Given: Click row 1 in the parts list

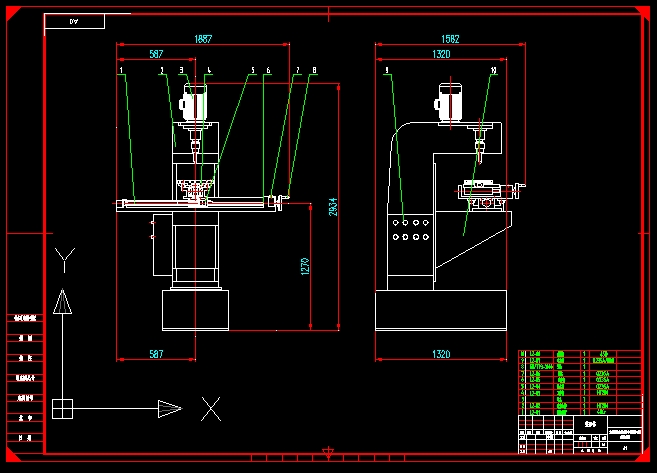Looking at the screenshot, I should click(x=580, y=412).
